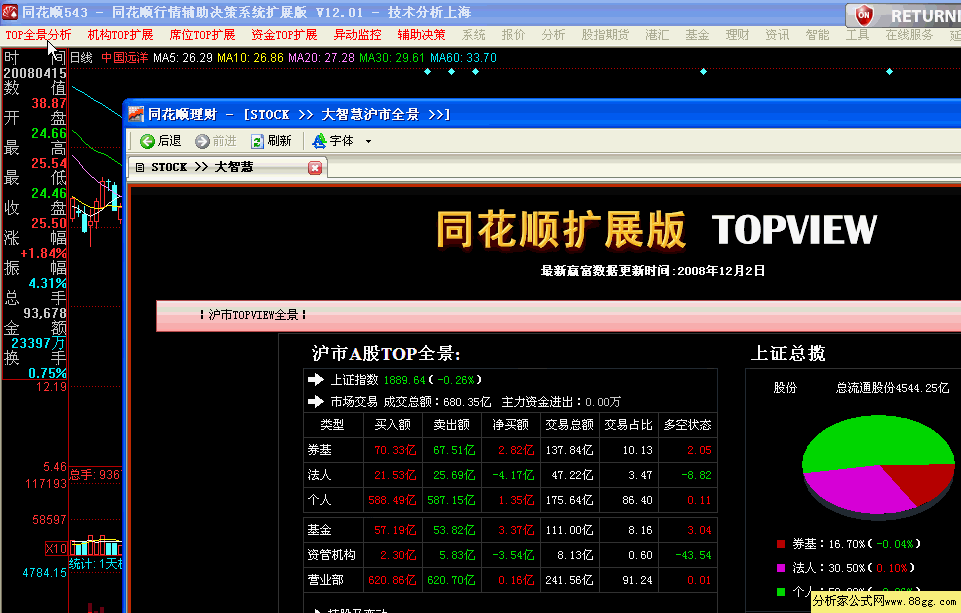Click the 券基 row label
Image resolution: width=961 pixels, height=613 pixels.
coord(319,450)
